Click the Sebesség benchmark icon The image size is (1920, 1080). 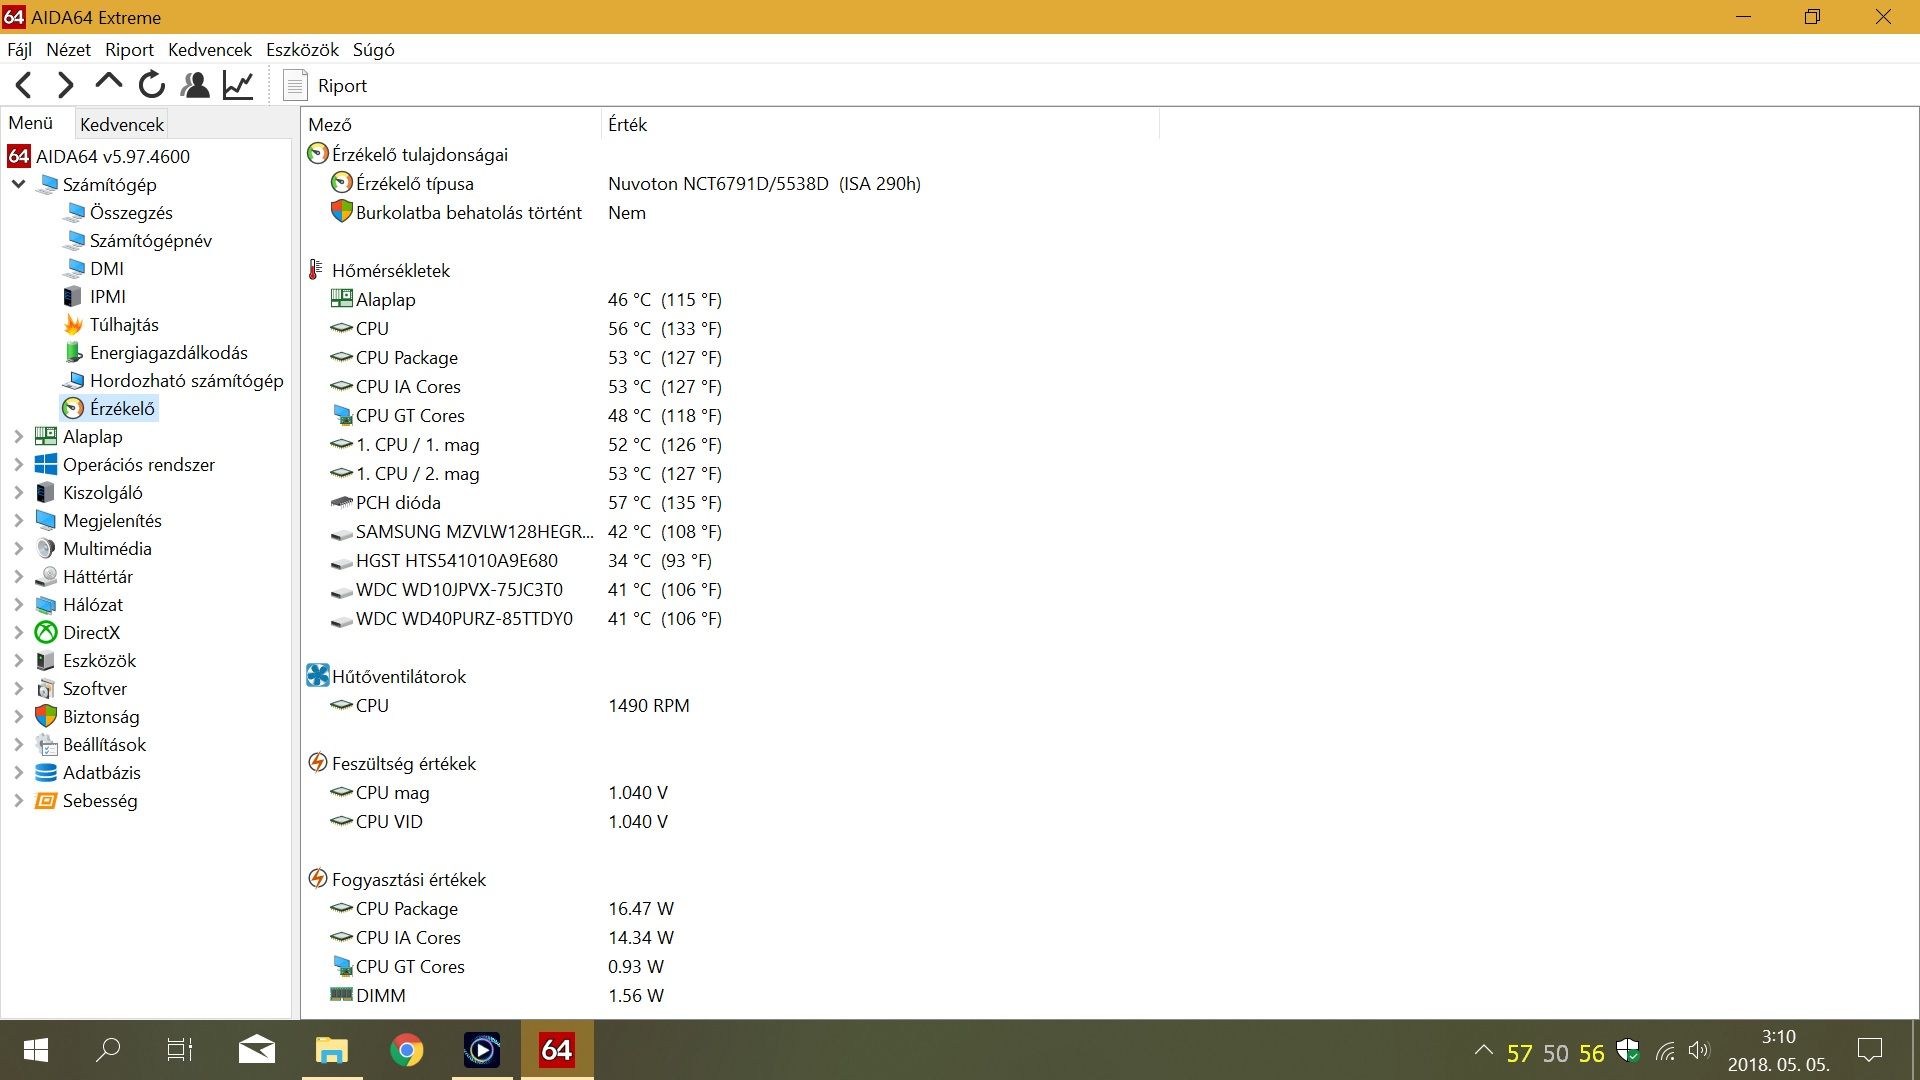point(46,801)
